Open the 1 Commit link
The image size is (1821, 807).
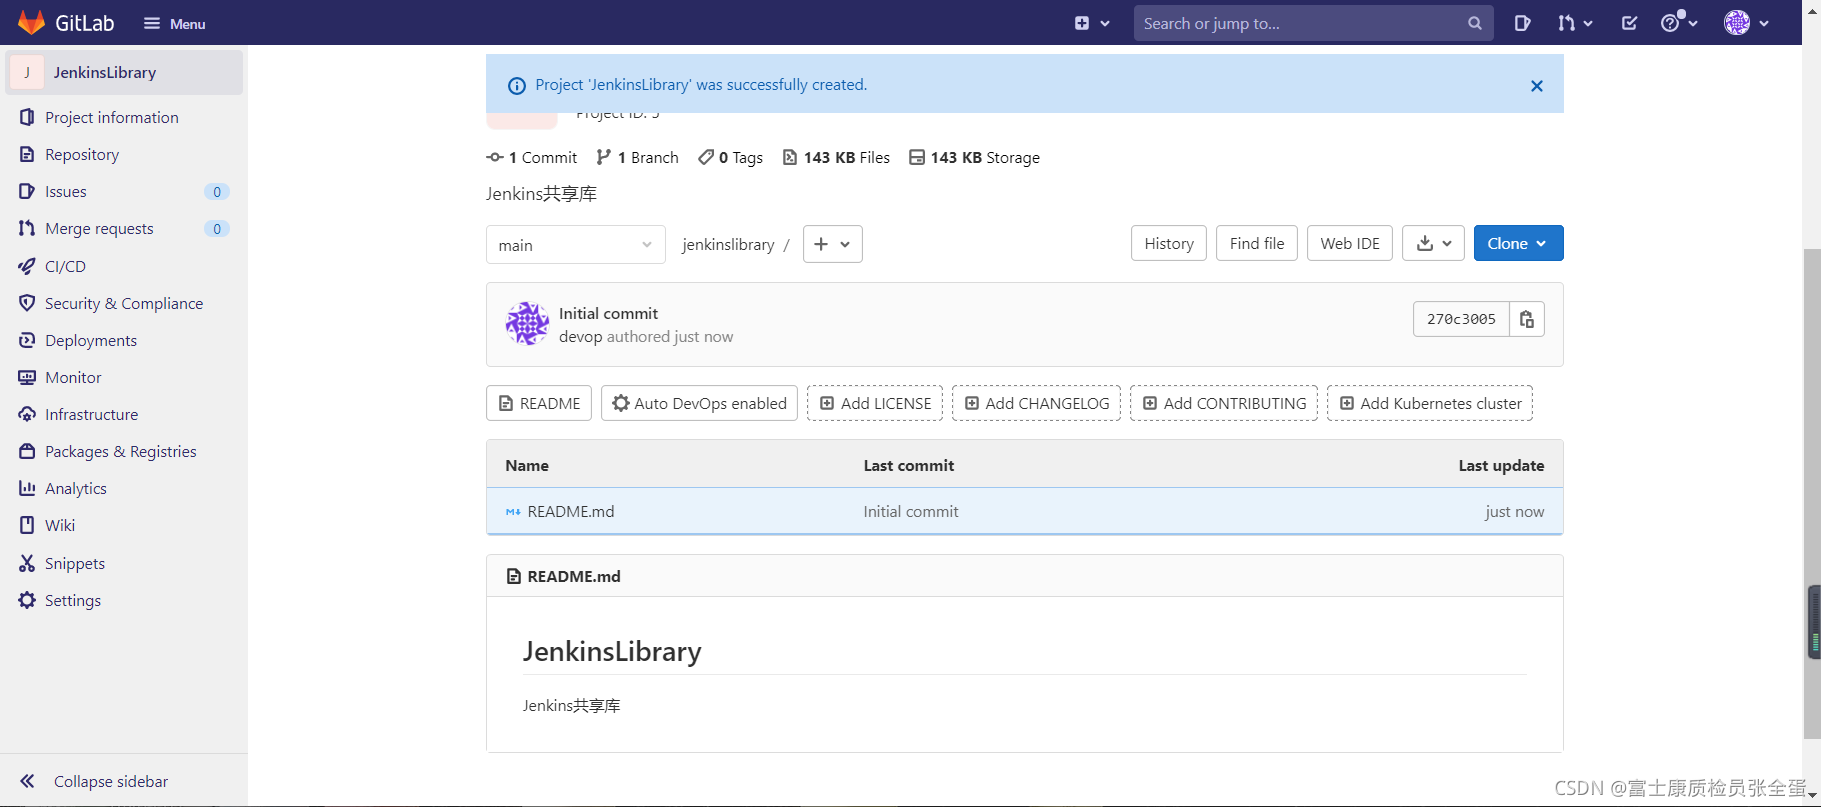coord(532,157)
